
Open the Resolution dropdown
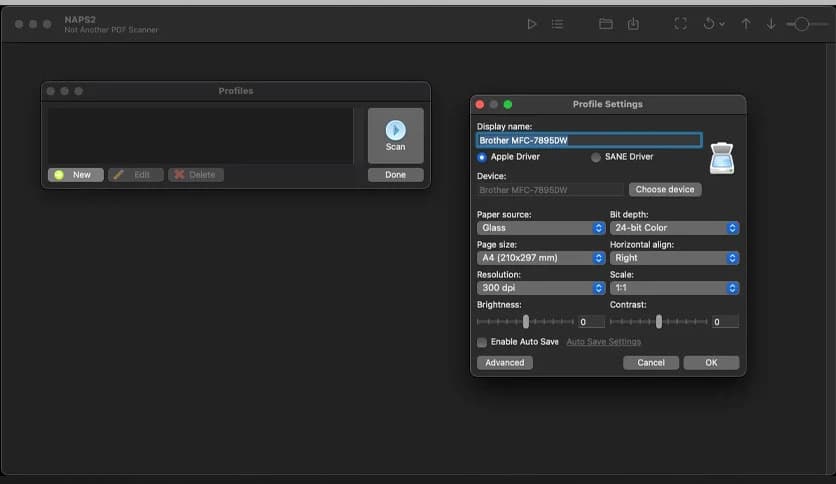pyautogui.click(x=541, y=288)
